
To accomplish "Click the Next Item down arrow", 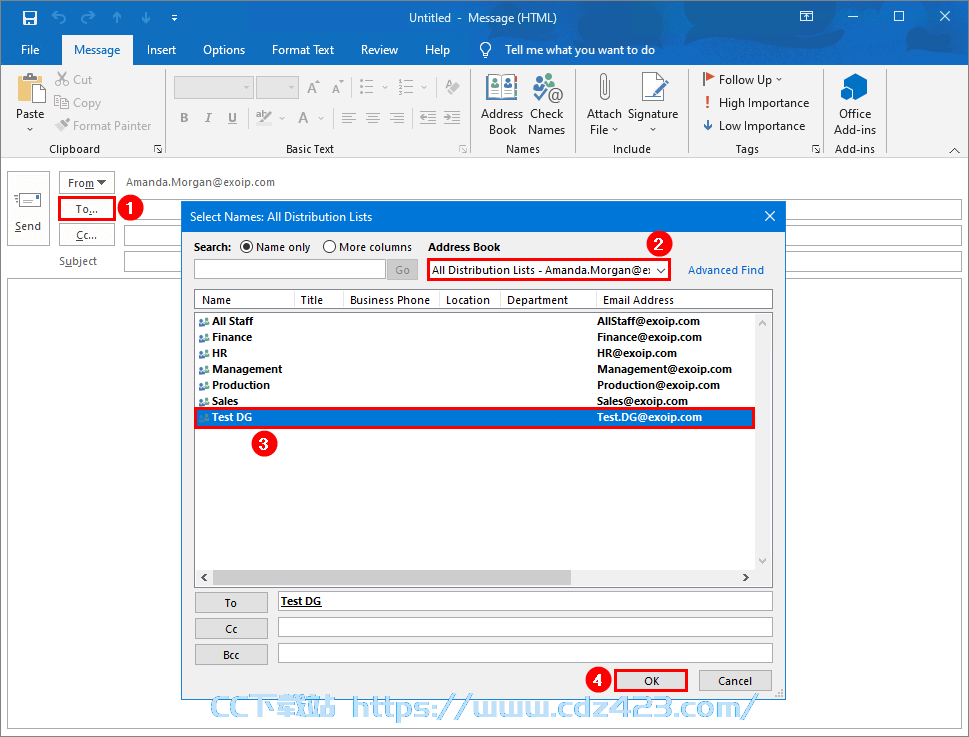I will (146, 17).
